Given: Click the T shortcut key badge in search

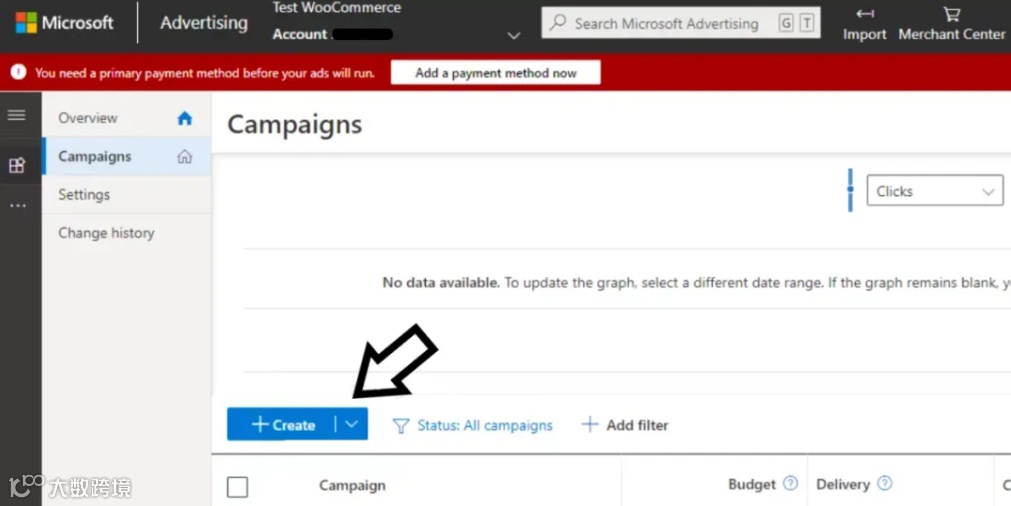Looking at the screenshot, I should tap(806, 23).
